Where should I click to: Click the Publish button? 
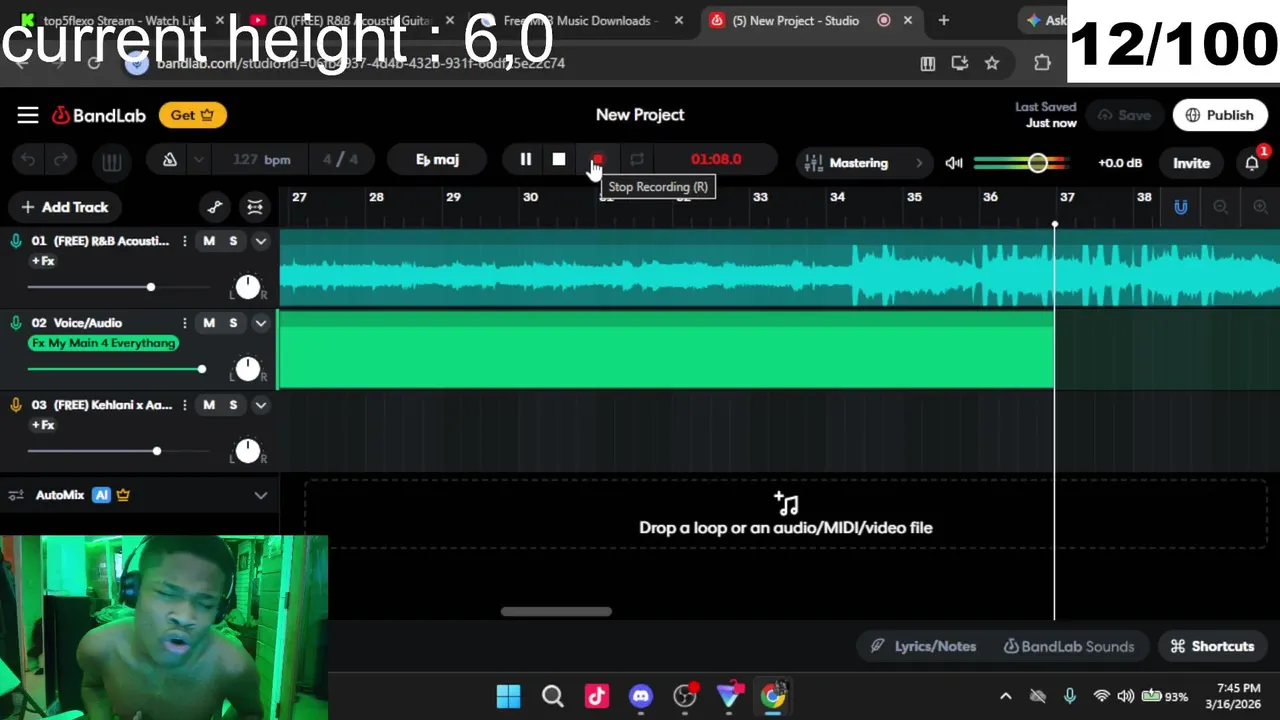pos(1219,115)
